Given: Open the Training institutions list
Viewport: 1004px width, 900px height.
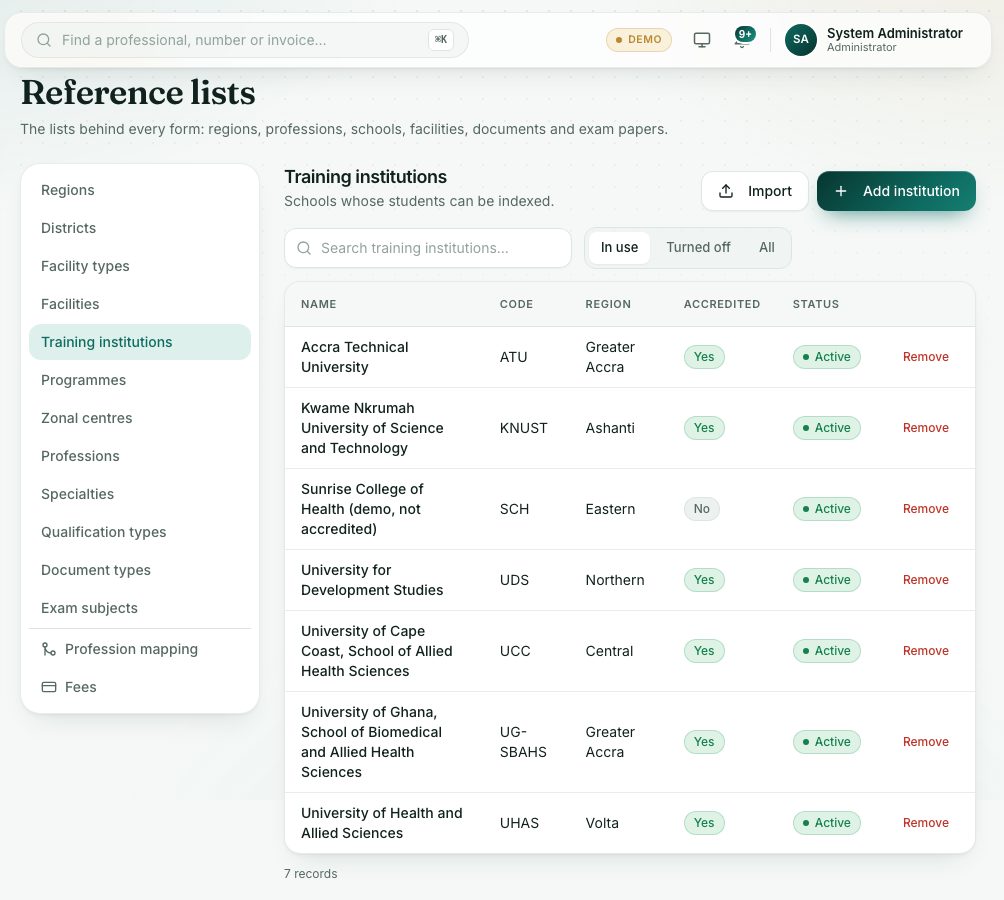Looking at the screenshot, I should (140, 342).
